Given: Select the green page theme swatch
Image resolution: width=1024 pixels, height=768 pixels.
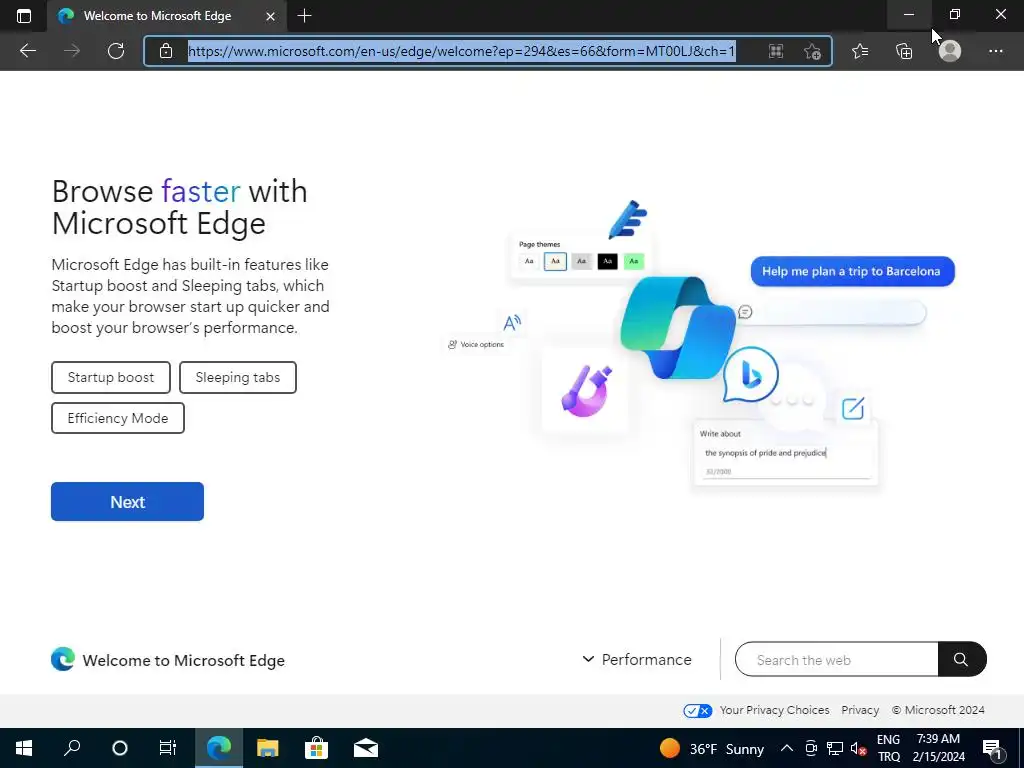Looking at the screenshot, I should point(633,261).
